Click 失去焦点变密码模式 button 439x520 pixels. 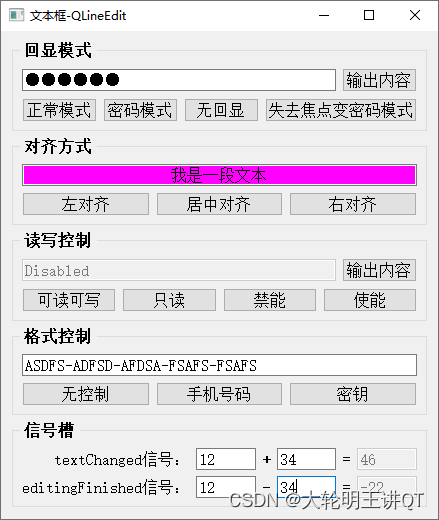(341, 110)
